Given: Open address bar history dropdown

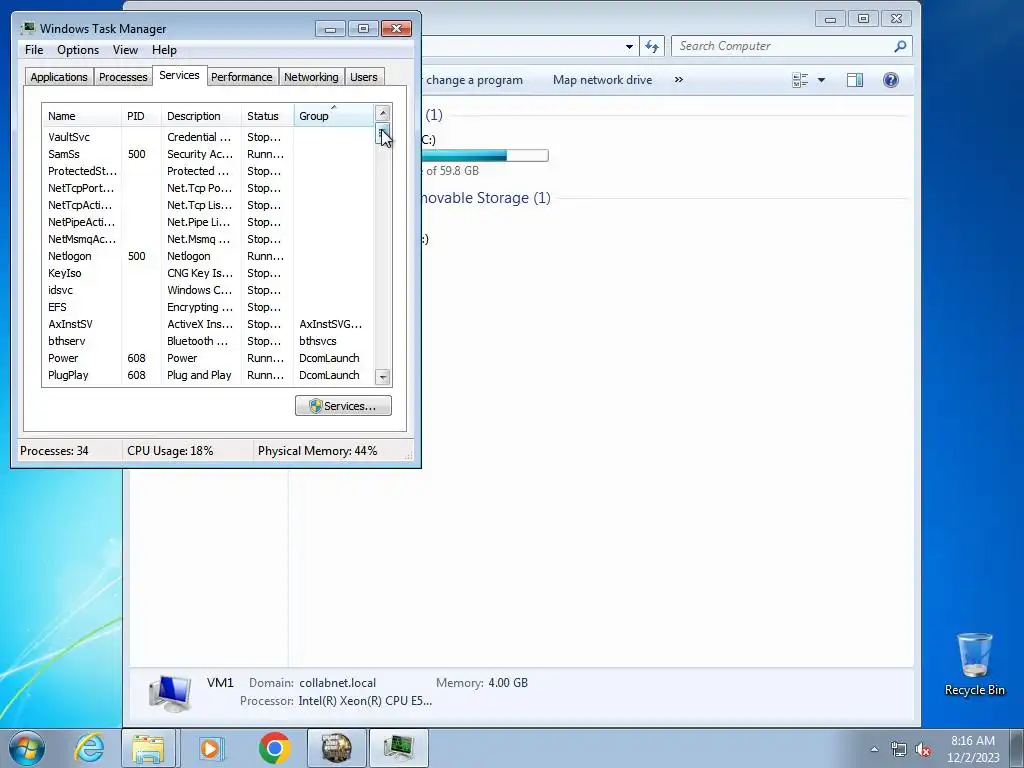Looking at the screenshot, I should (629, 46).
